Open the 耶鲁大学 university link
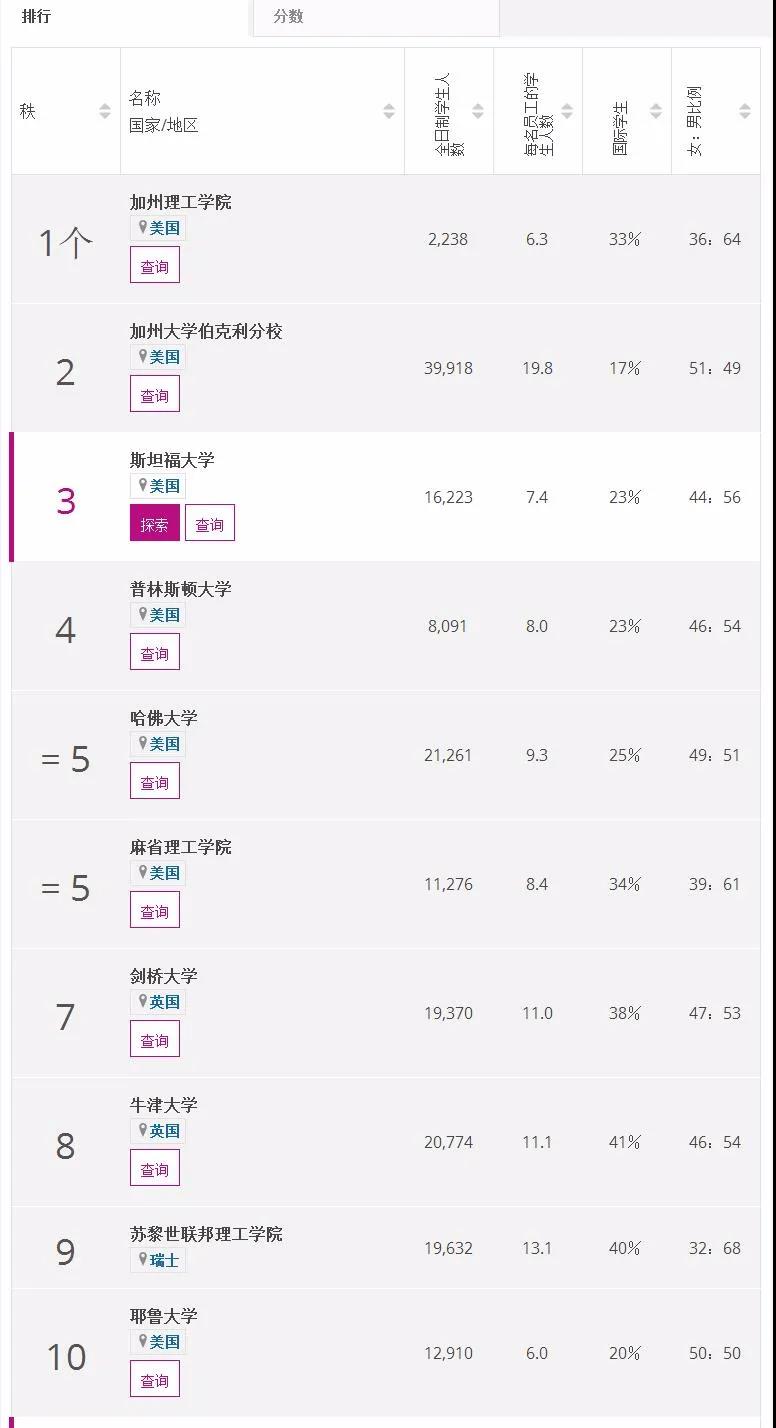This screenshot has height=1428, width=776. [x=164, y=1316]
